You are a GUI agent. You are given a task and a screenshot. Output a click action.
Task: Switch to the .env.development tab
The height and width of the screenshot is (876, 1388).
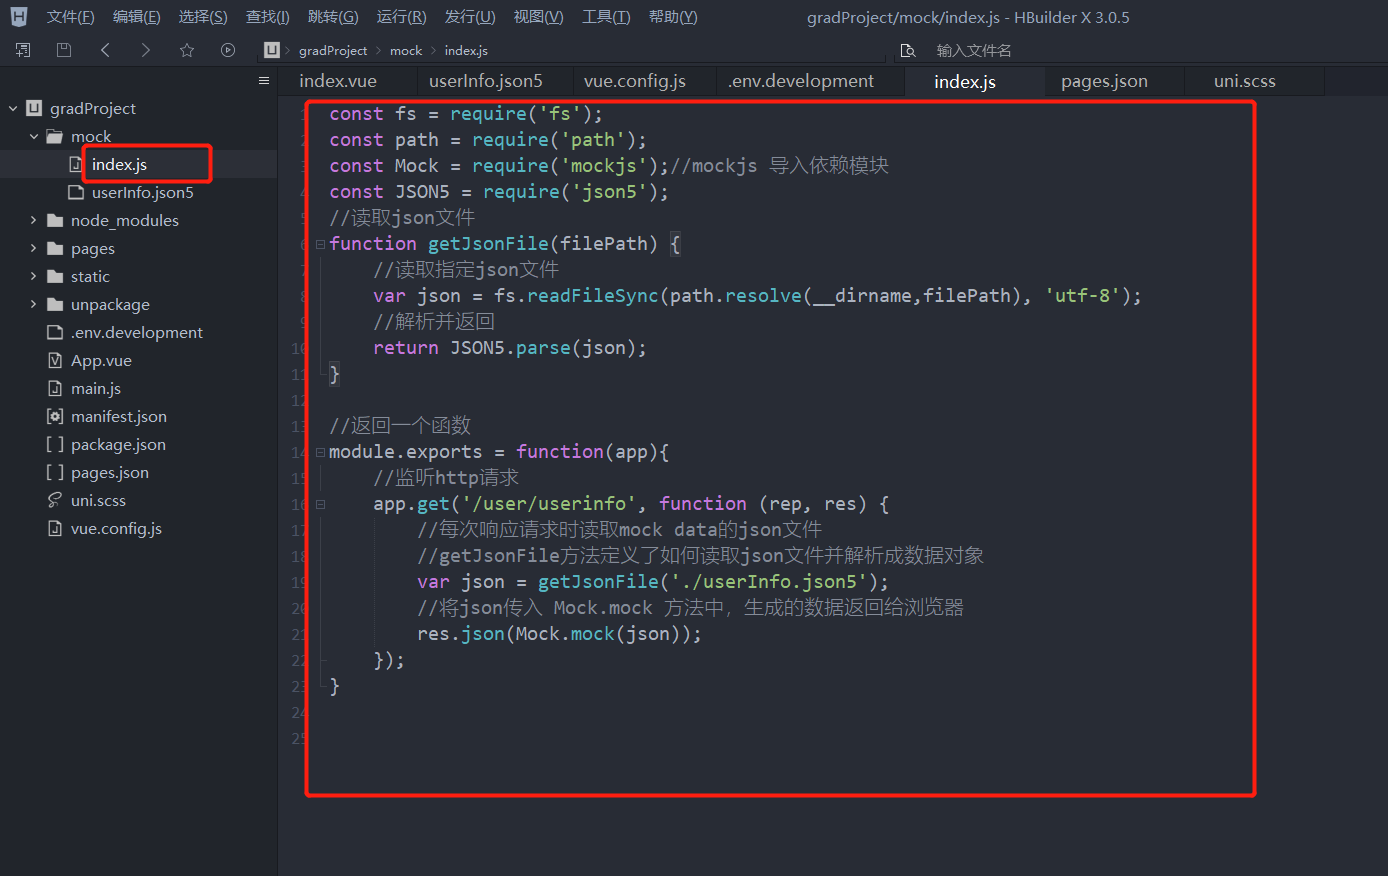pos(801,81)
